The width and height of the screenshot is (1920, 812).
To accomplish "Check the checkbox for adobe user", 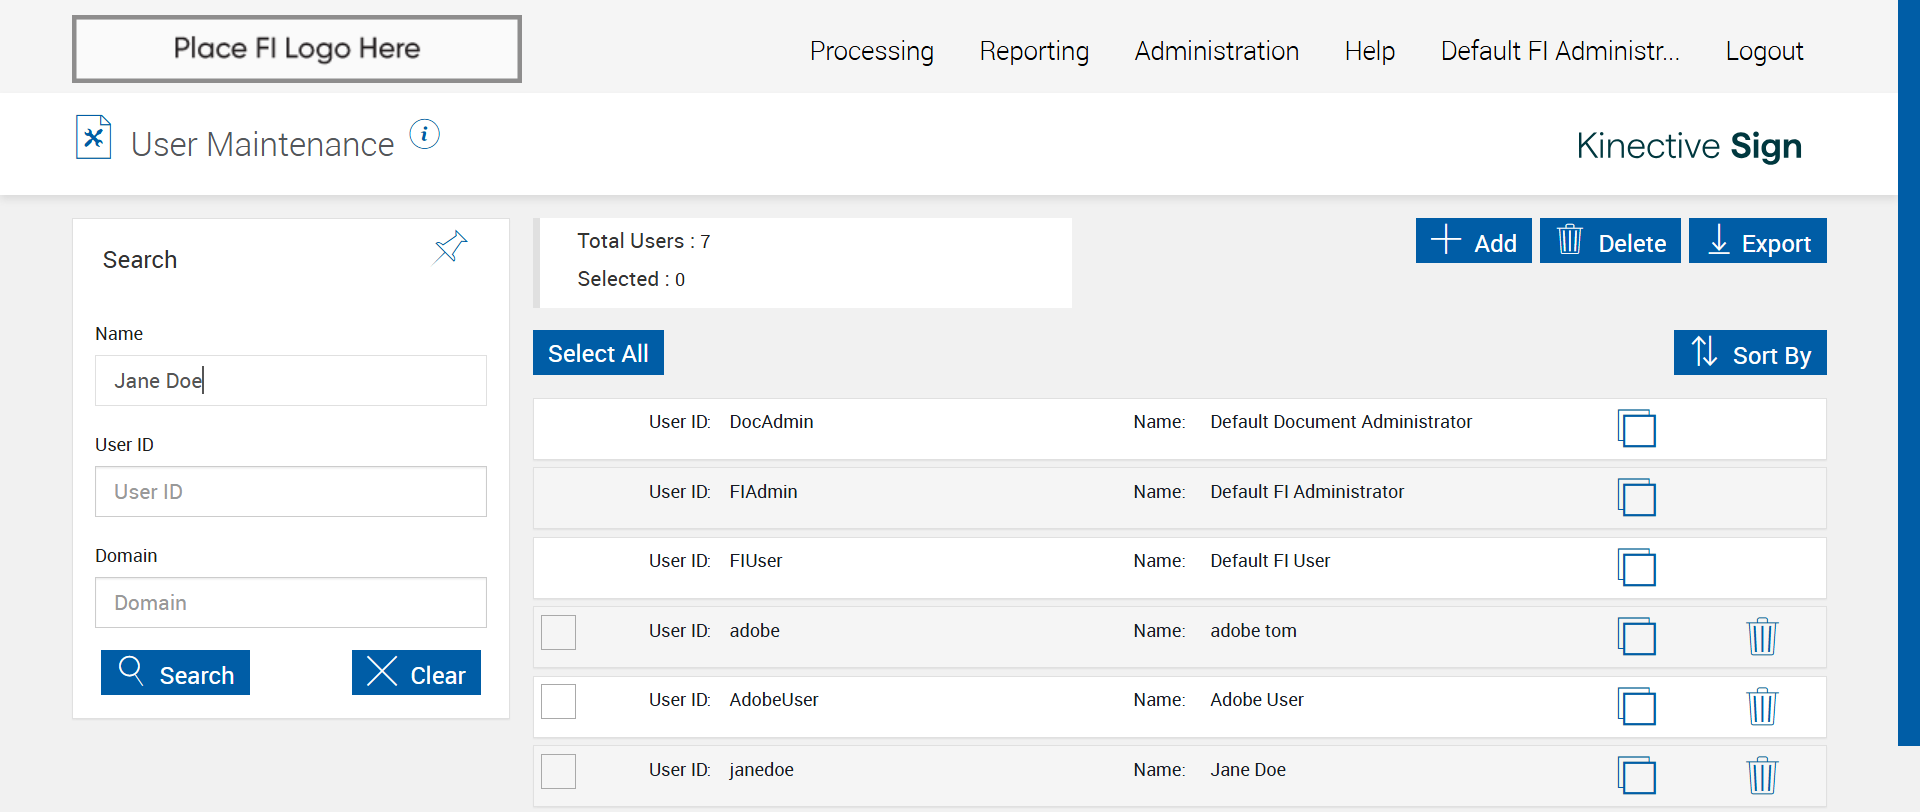I will [558, 632].
